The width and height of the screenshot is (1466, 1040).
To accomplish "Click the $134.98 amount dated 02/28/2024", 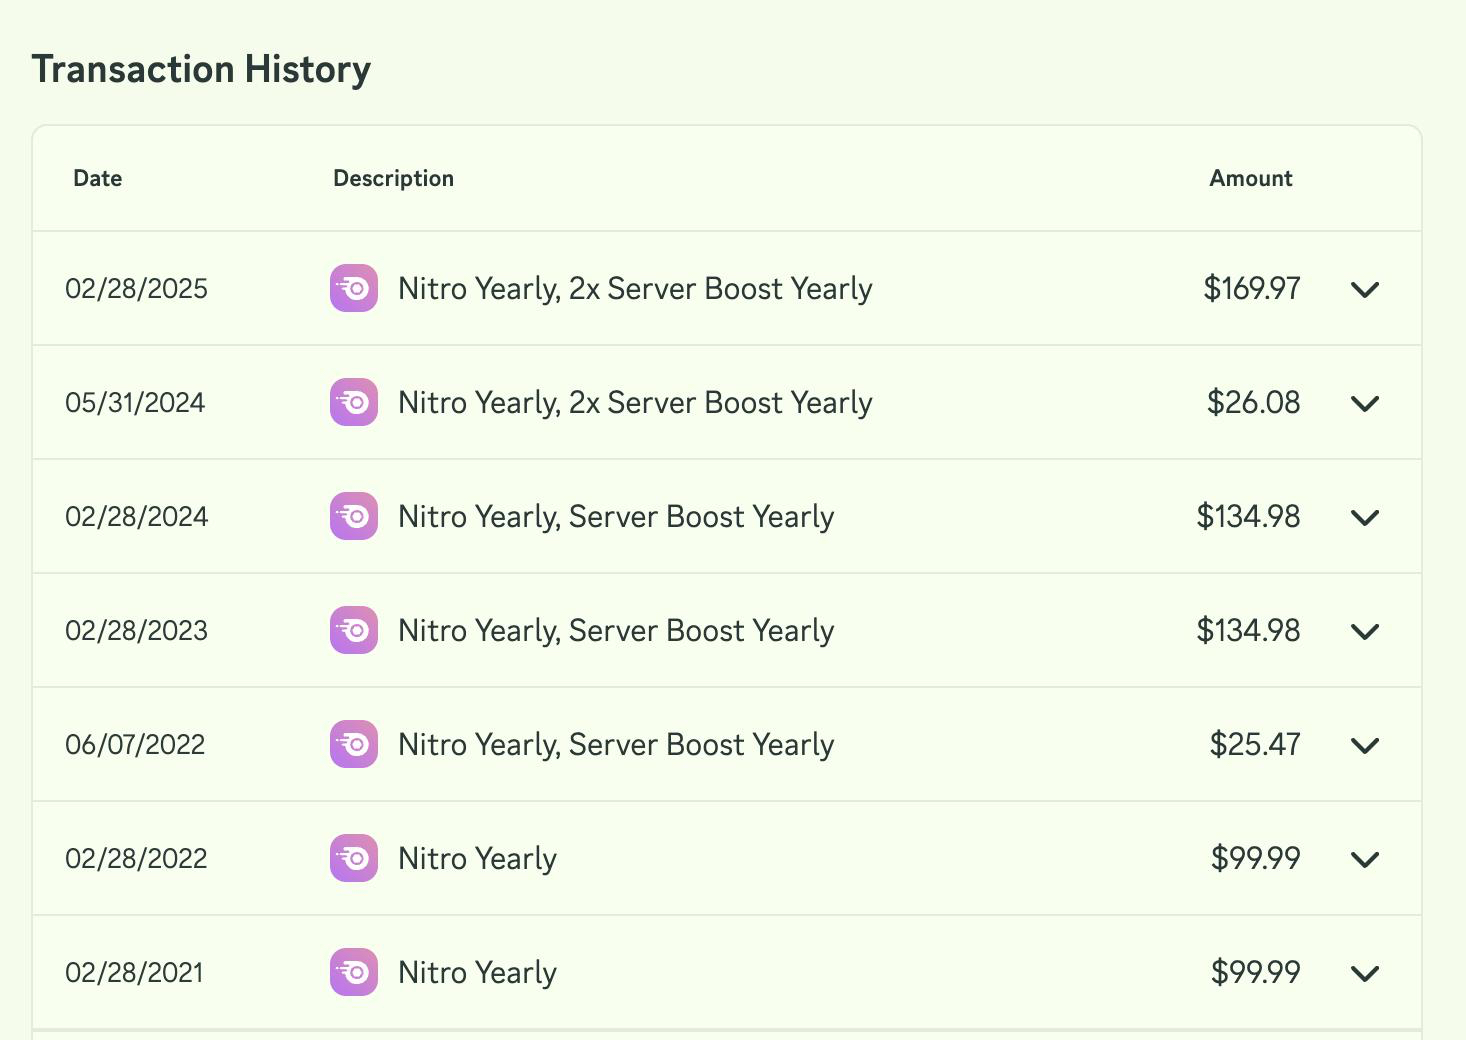I will coord(1248,516).
